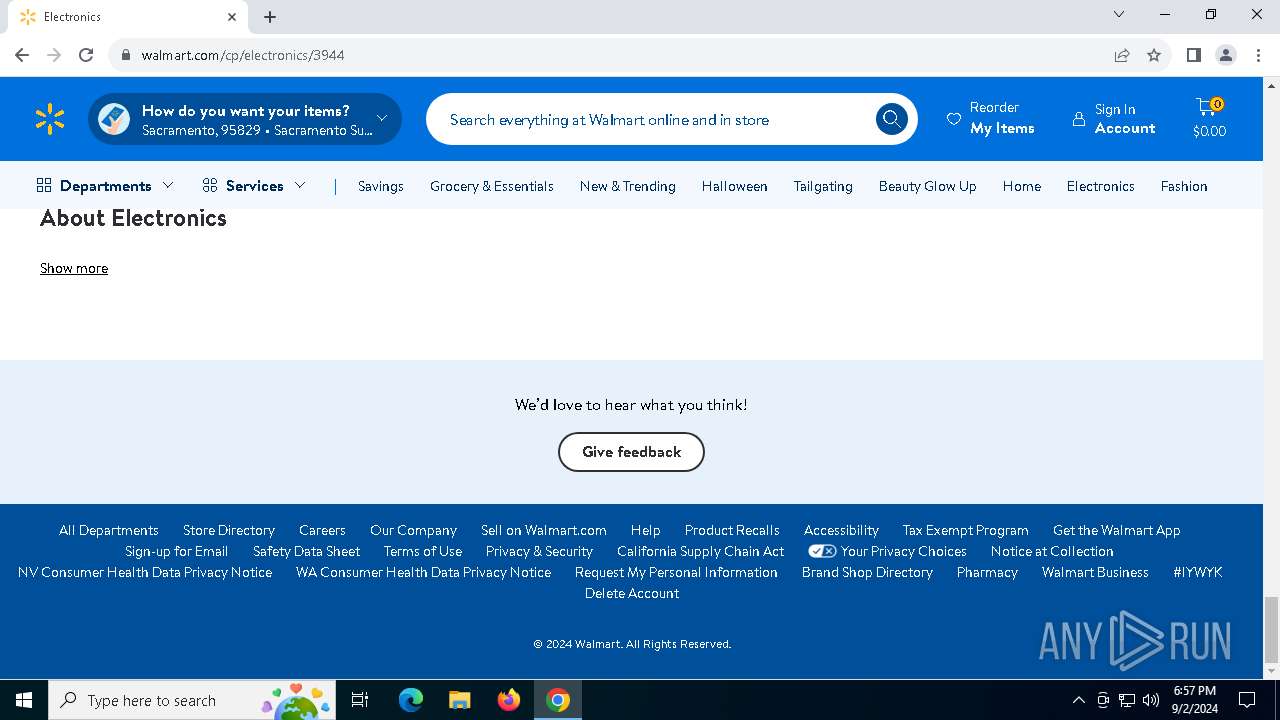Go to the Home nav item

click(x=1022, y=186)
